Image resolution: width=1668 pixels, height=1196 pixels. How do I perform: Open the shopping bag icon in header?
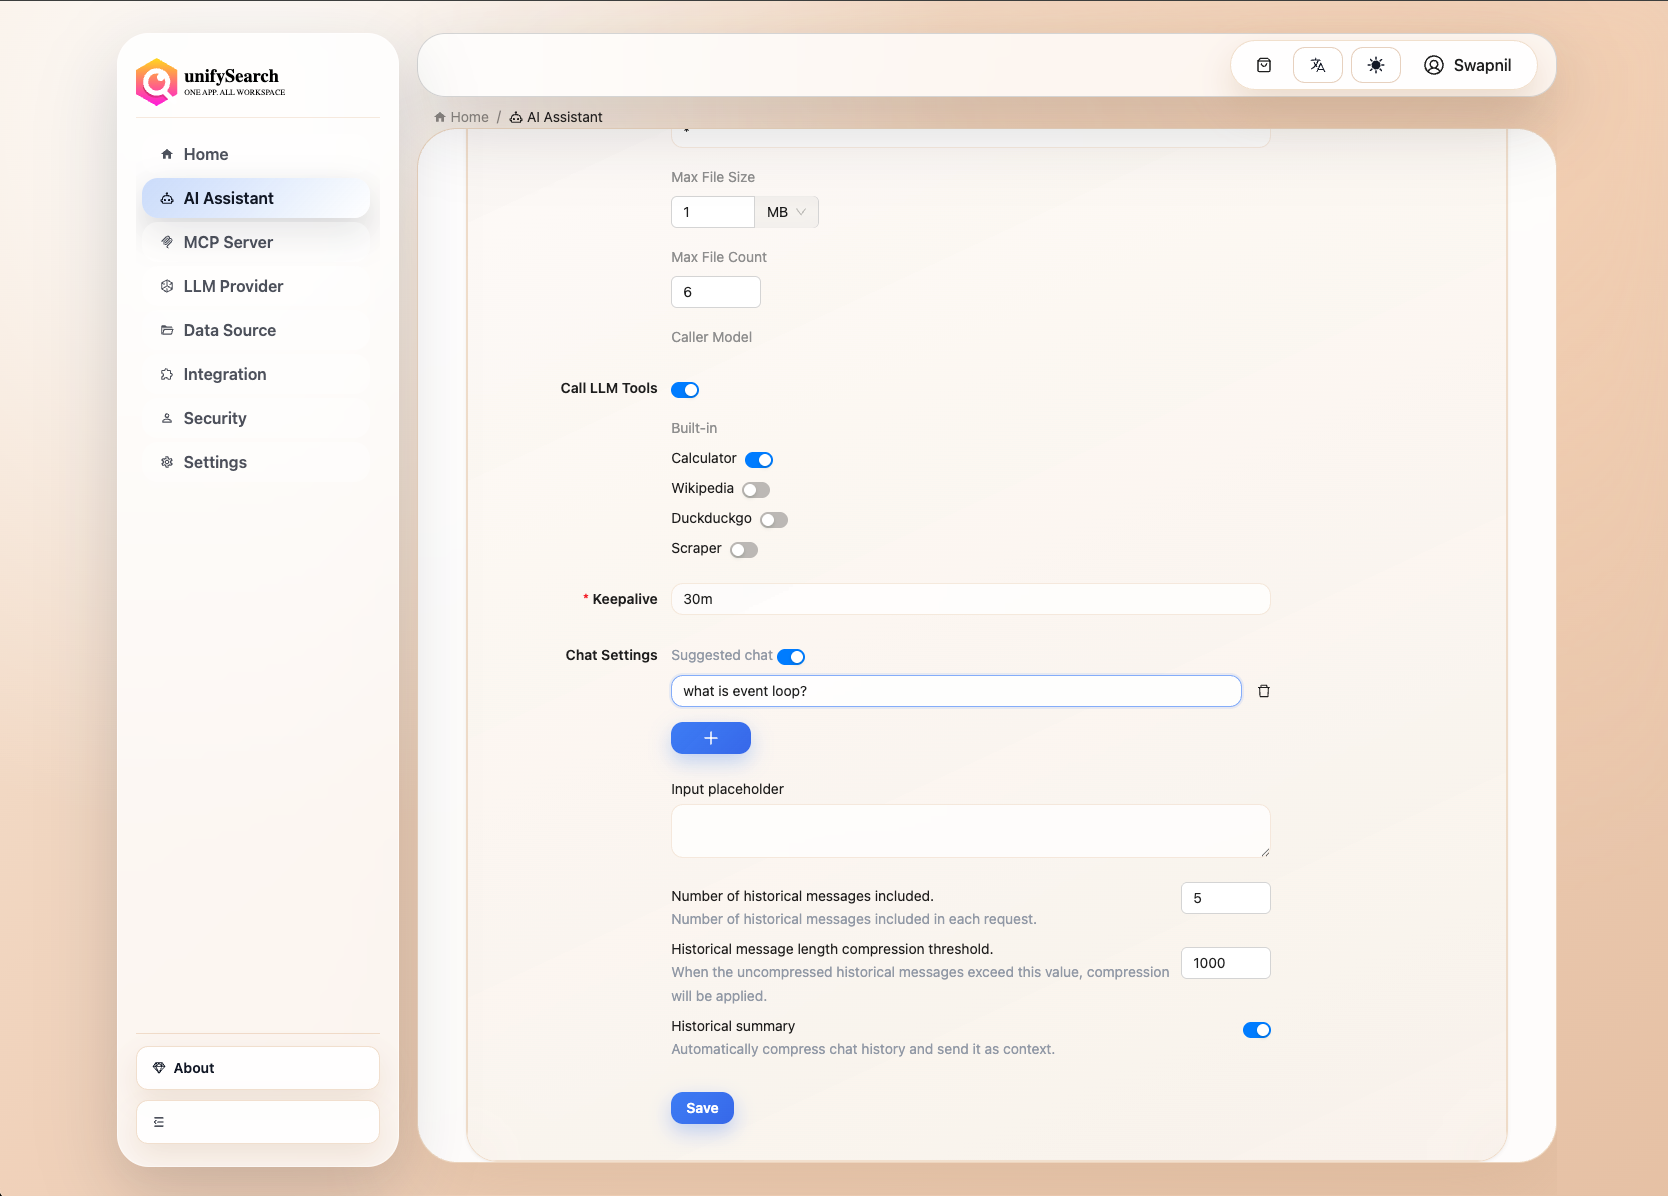click(1264, 65)
